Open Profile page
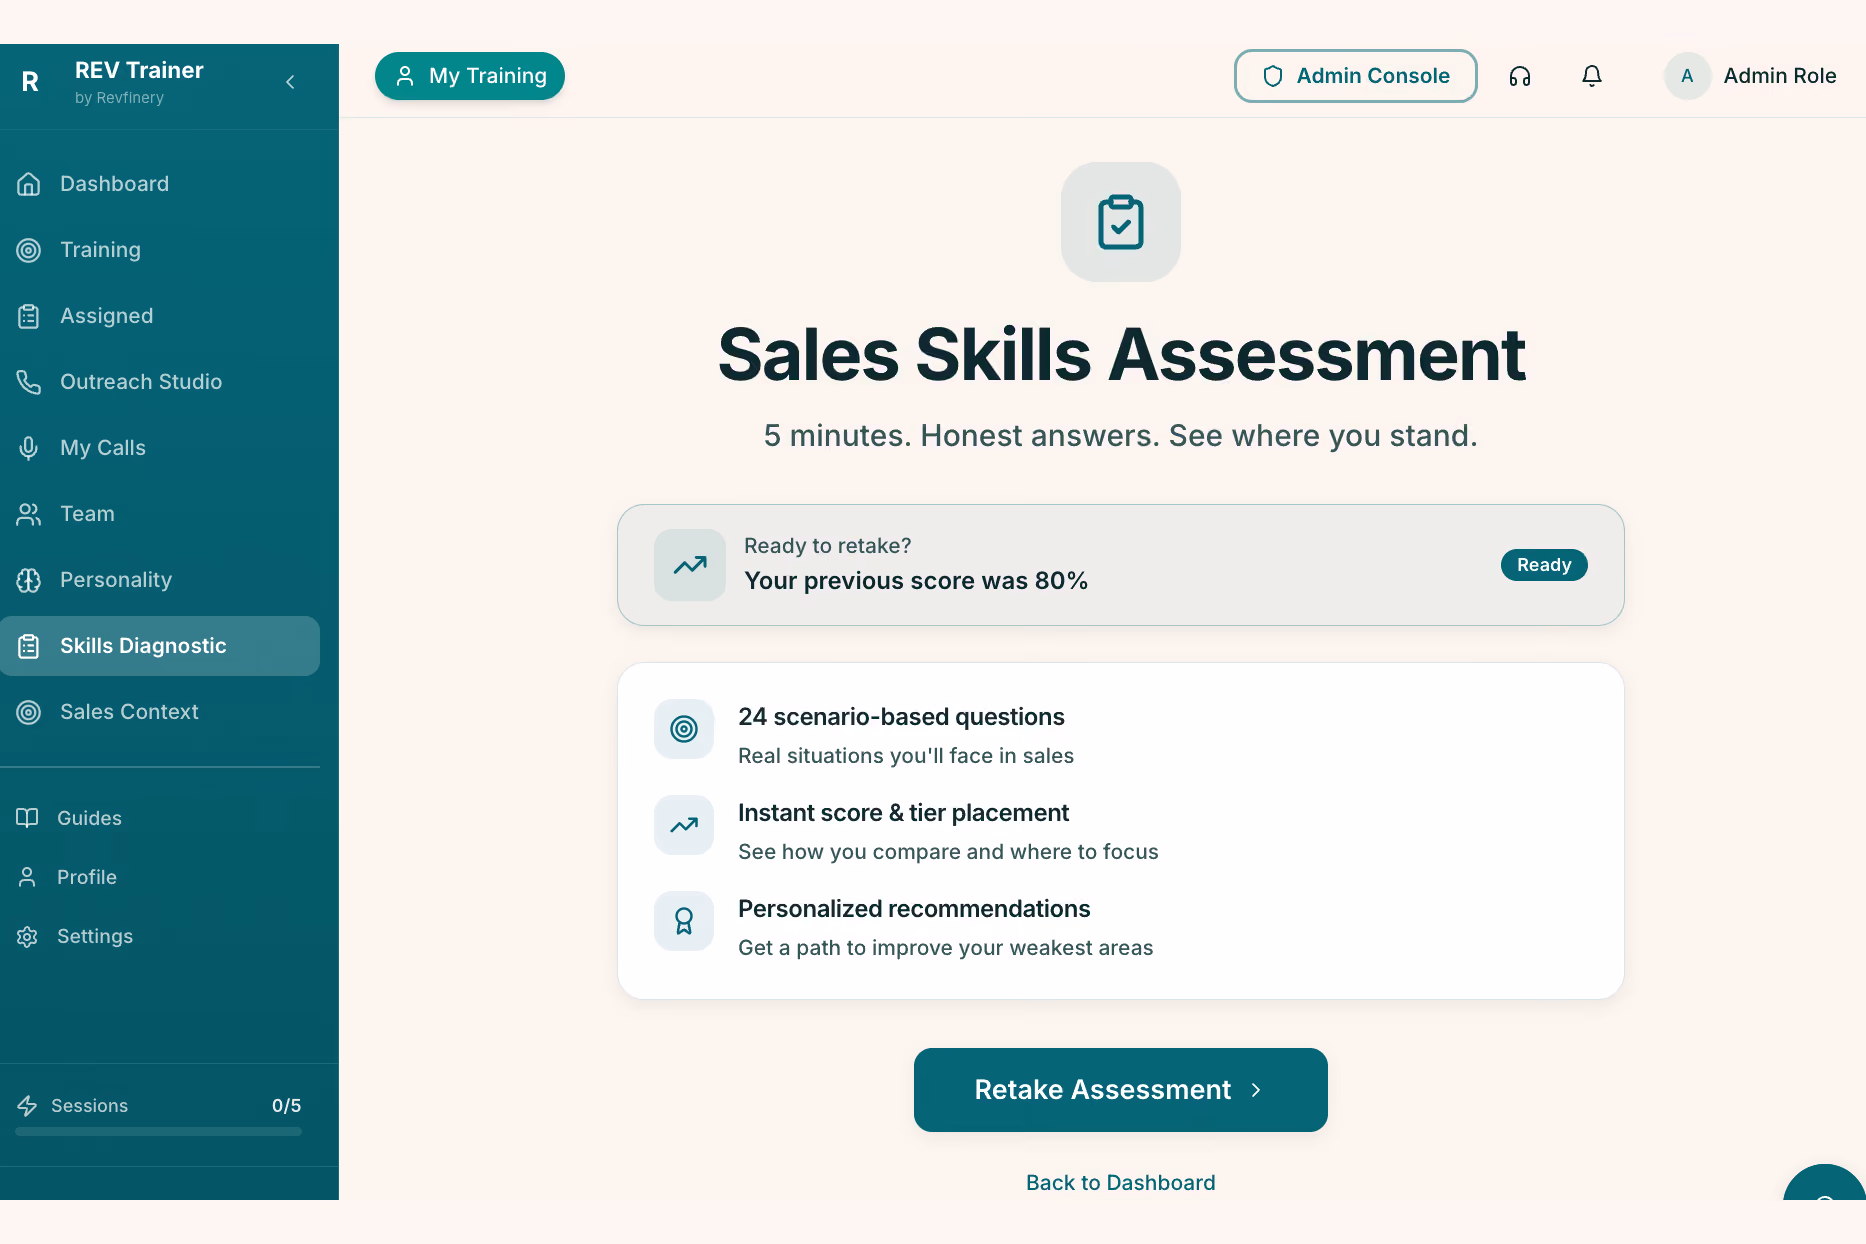This screenshot has height=1244, width=1866. click(160, 877)
